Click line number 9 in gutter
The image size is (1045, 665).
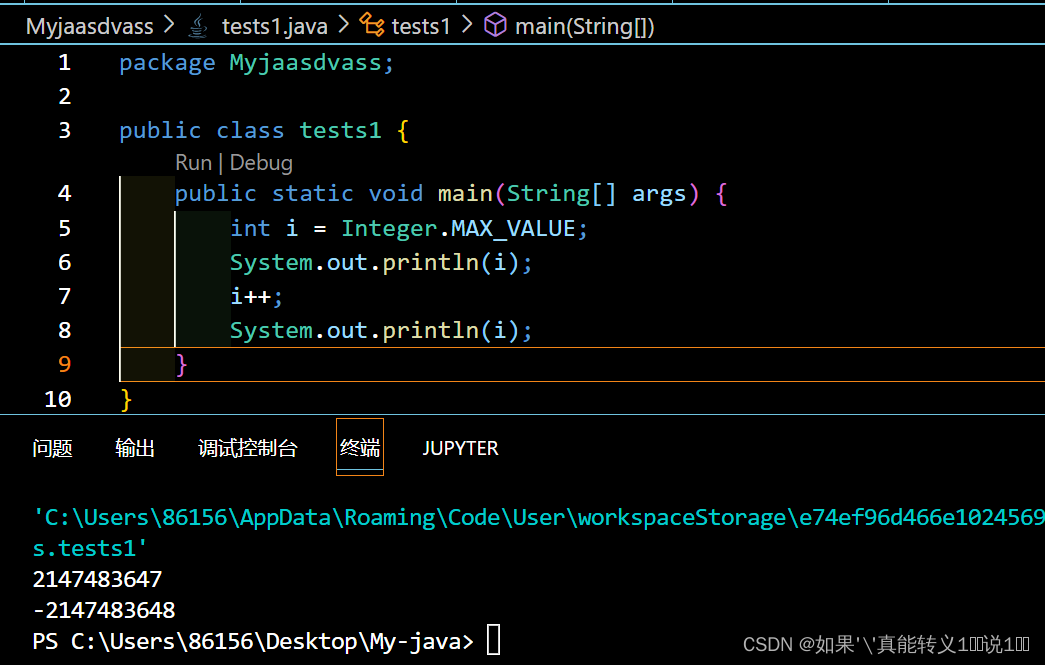(65, 364)
